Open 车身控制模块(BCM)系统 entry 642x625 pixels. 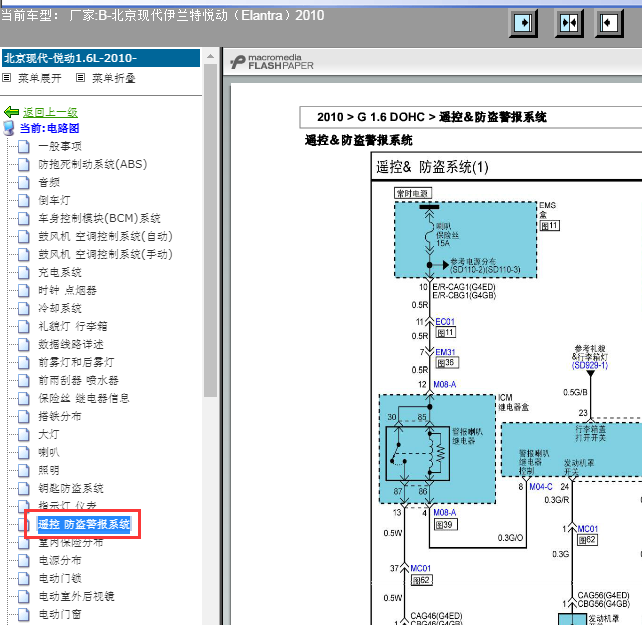tap(99, 218)
